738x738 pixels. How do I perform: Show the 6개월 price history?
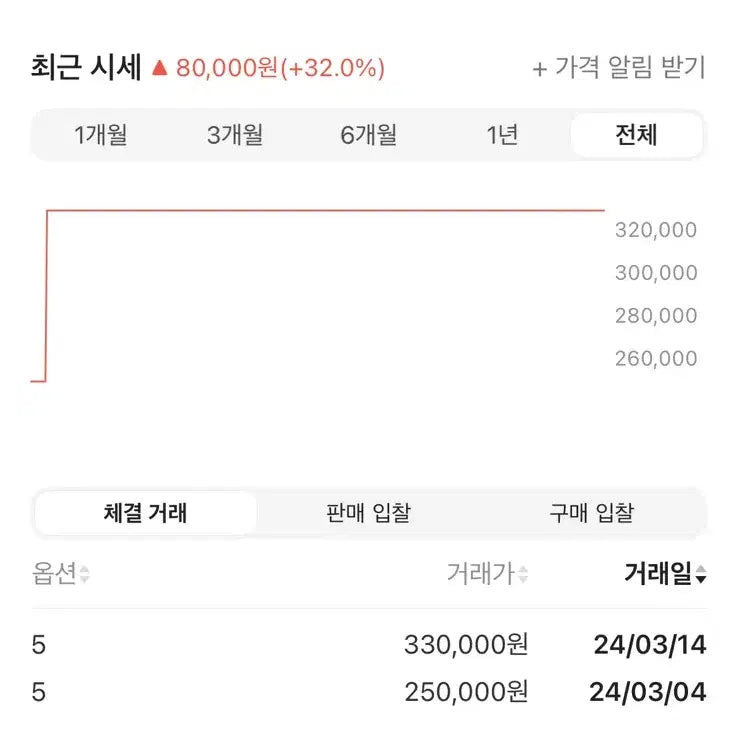point(368,135)
